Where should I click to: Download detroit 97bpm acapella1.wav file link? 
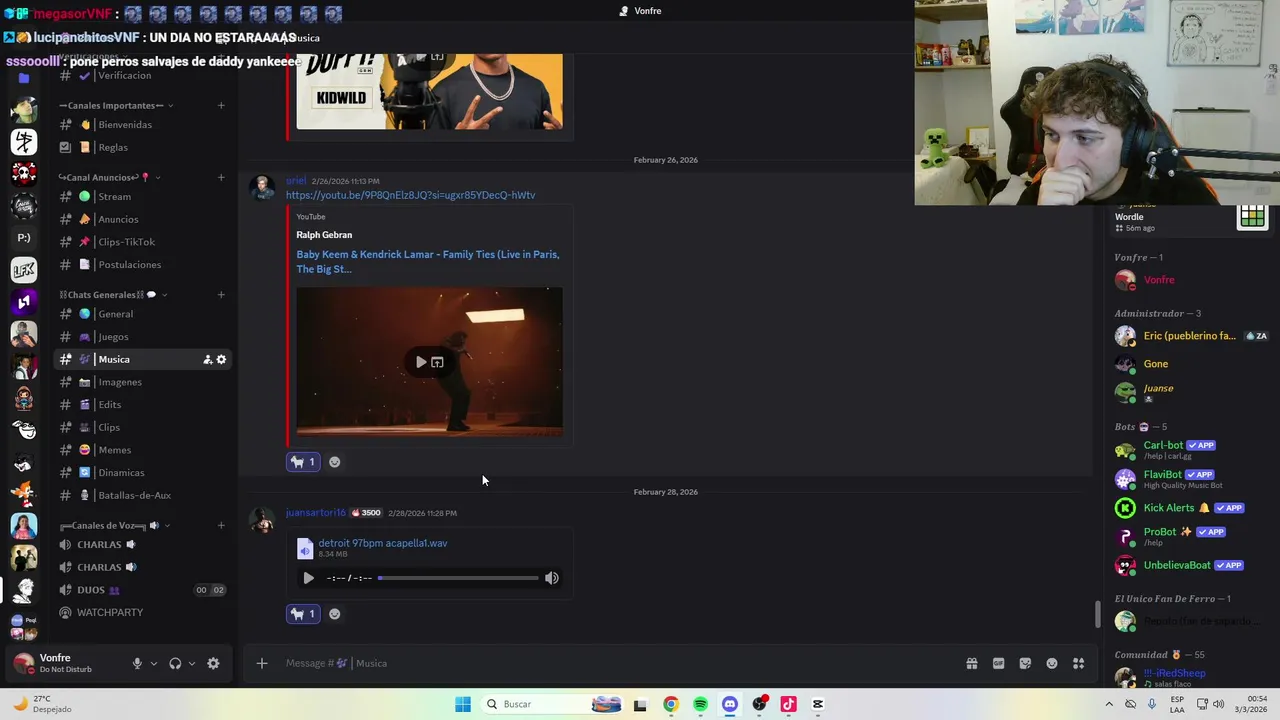point(383,543)
